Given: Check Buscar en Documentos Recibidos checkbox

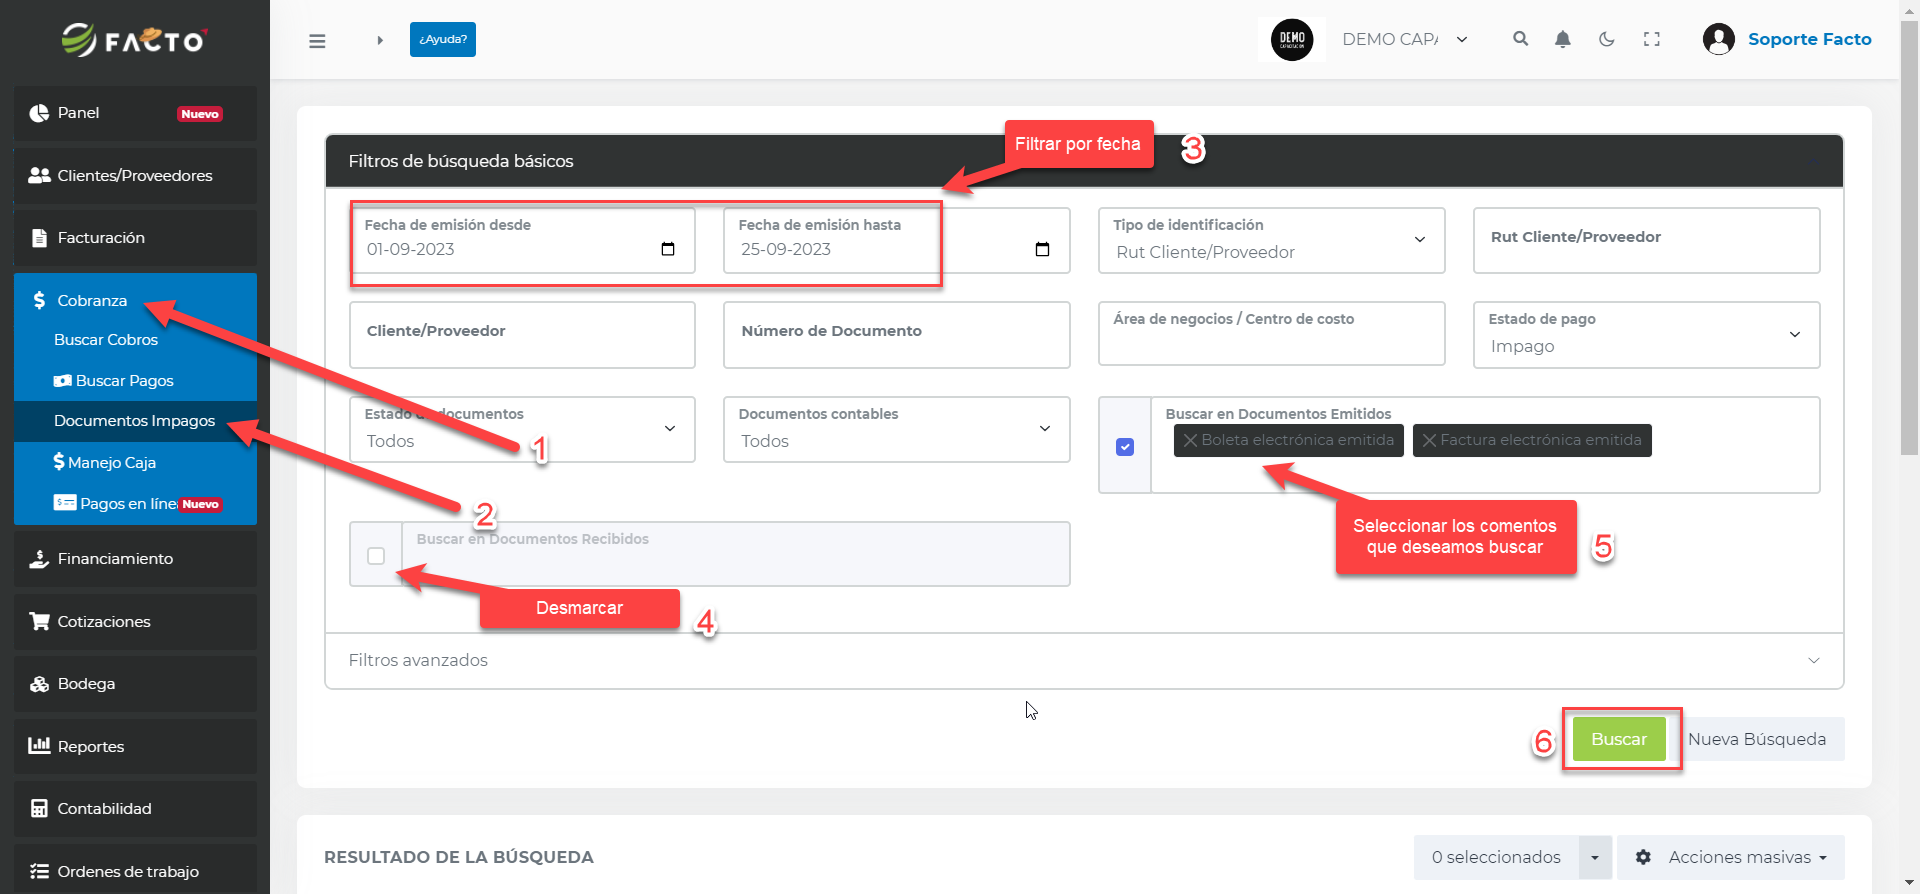Looking at the screenshot, I should click(x=376, y=556).
